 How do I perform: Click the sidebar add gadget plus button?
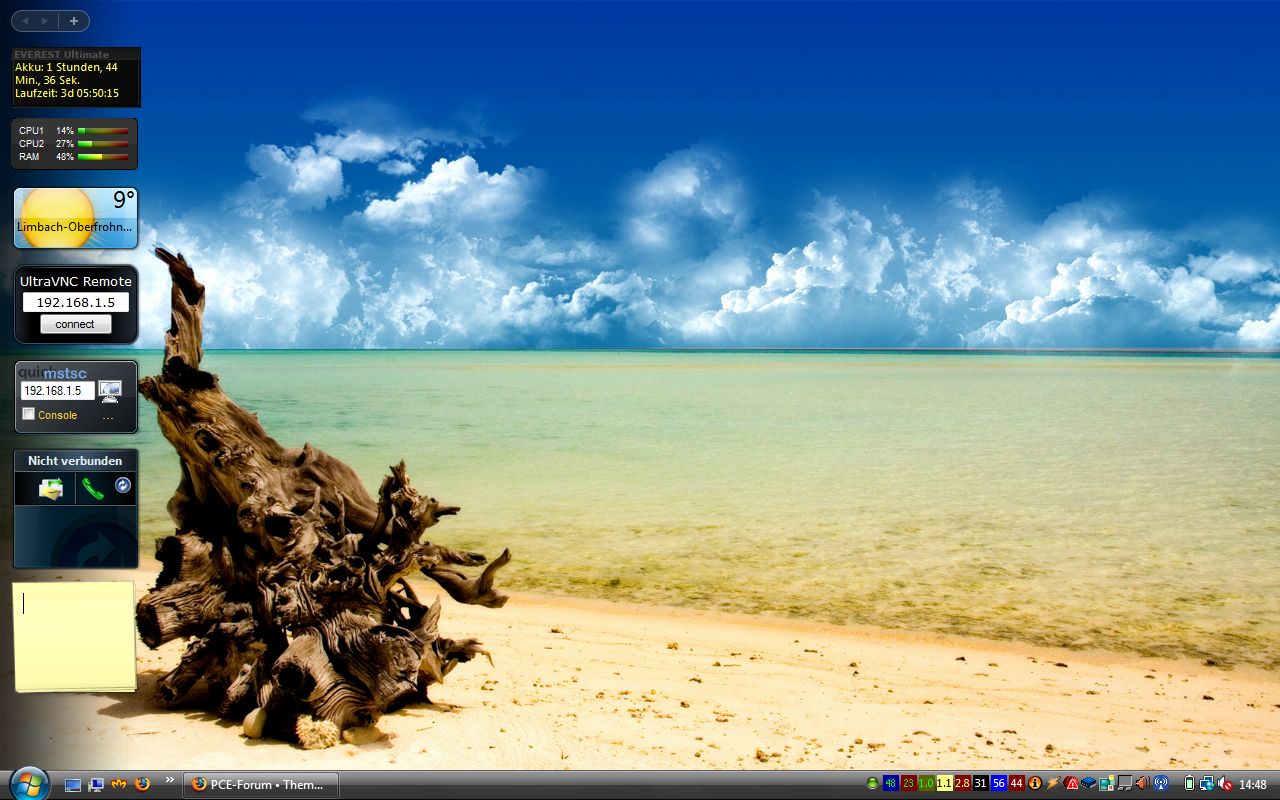point(74,21)
